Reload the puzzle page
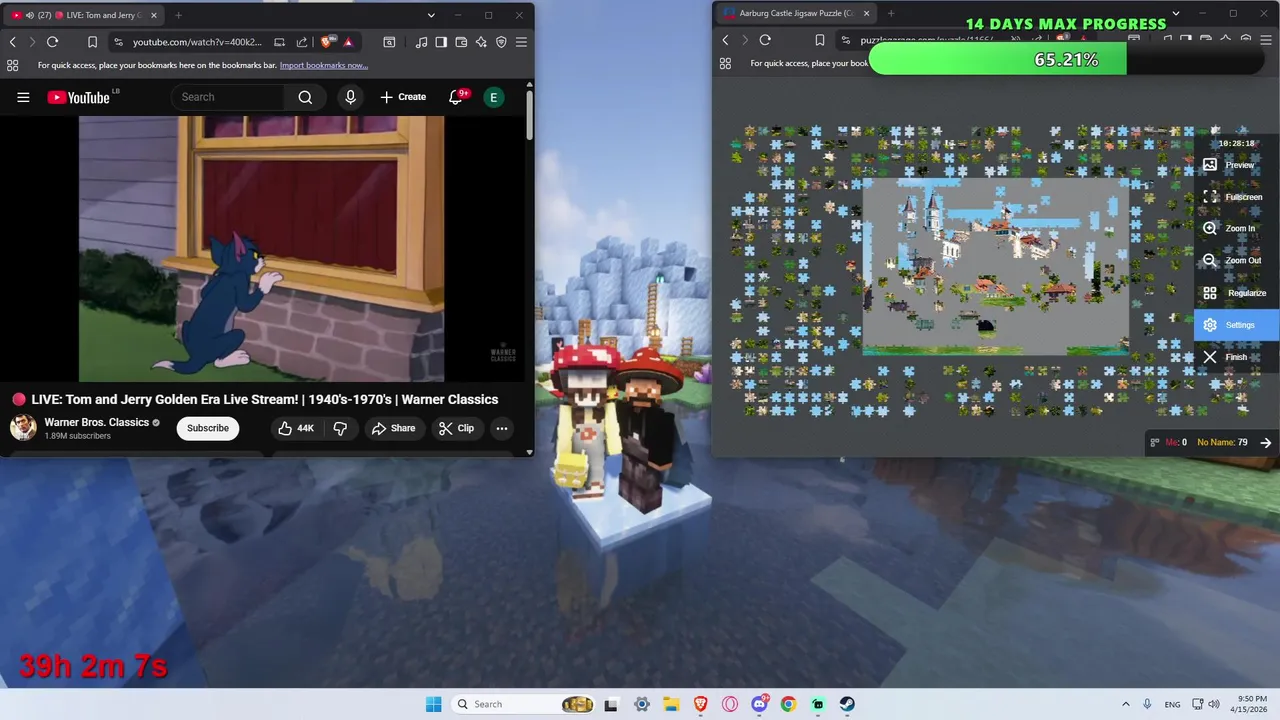Image resolution: width=1280 pixels, height=720 pixels. pos(765,40)
